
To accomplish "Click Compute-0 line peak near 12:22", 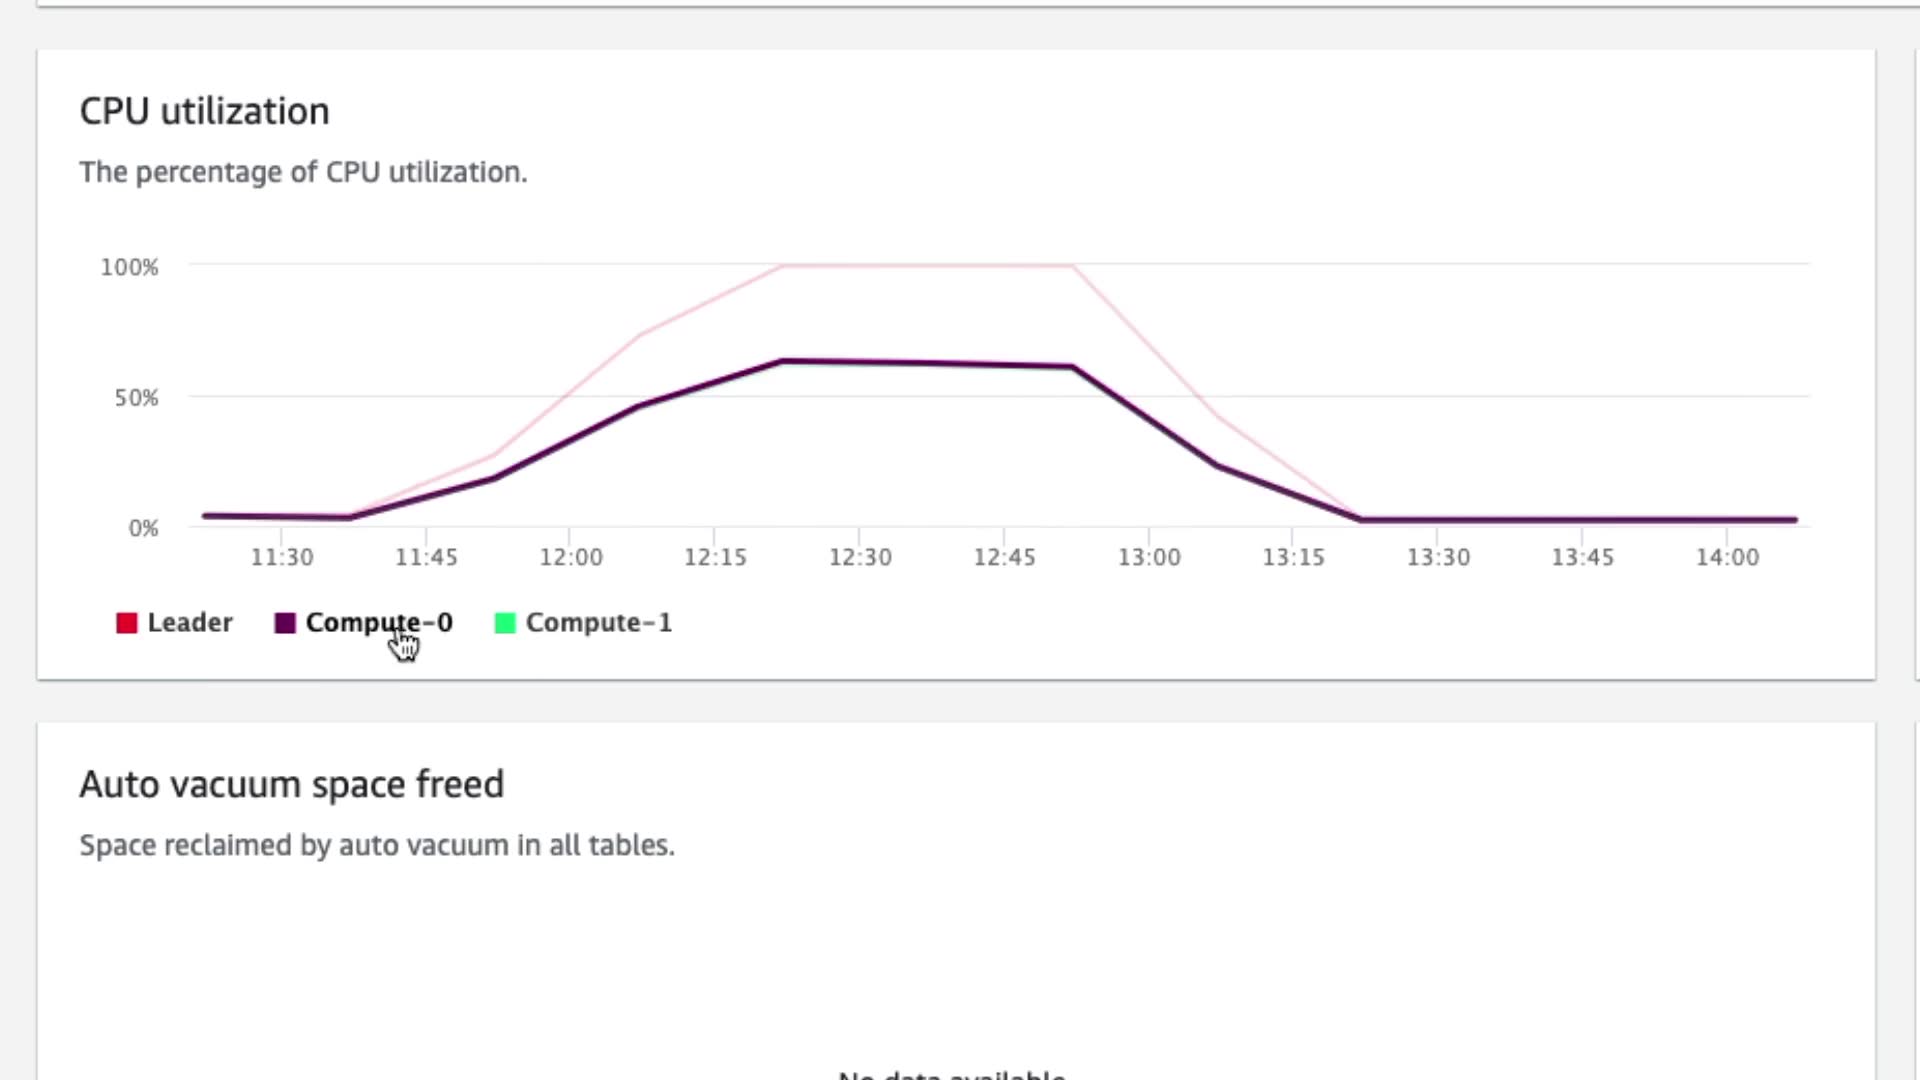I will 784,360.
